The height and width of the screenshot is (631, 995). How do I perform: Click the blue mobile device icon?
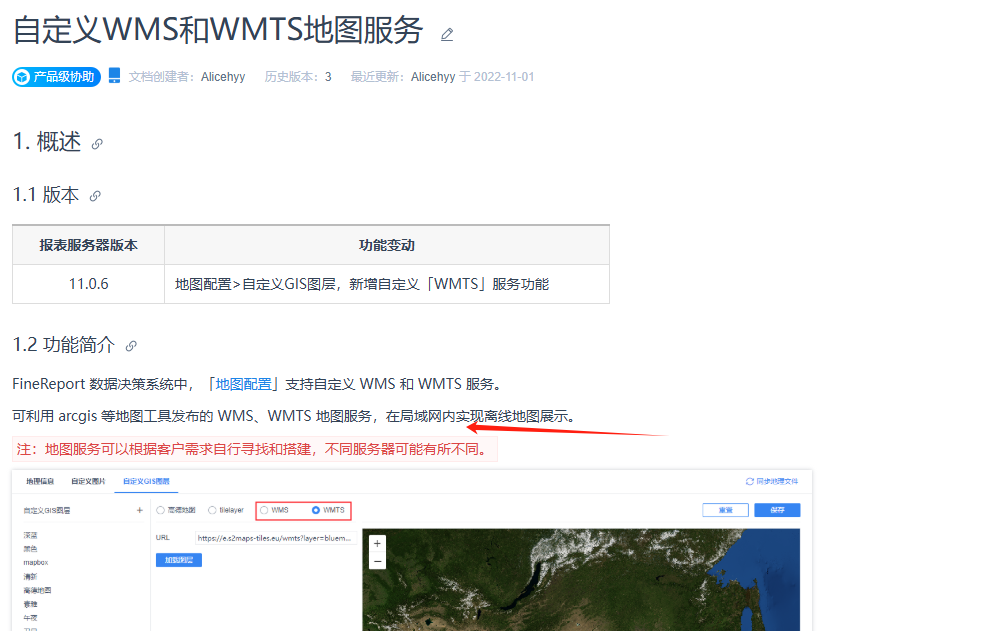(114, 76)
